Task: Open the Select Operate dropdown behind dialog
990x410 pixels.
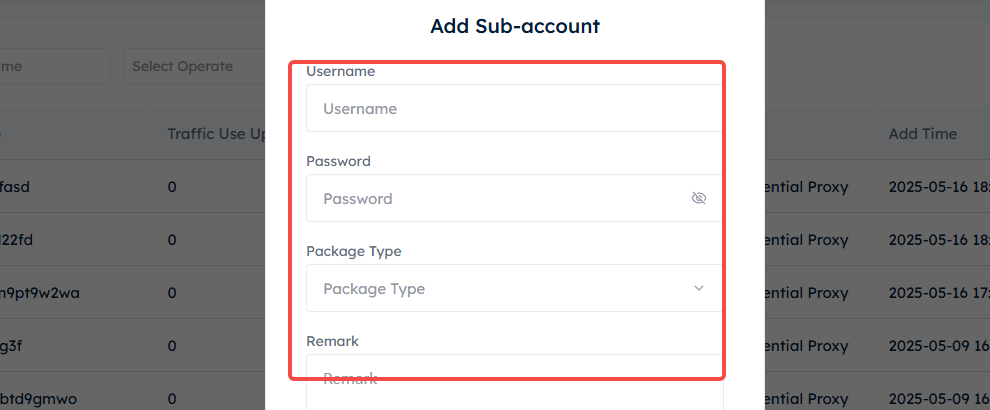Action: pos(194,66)
